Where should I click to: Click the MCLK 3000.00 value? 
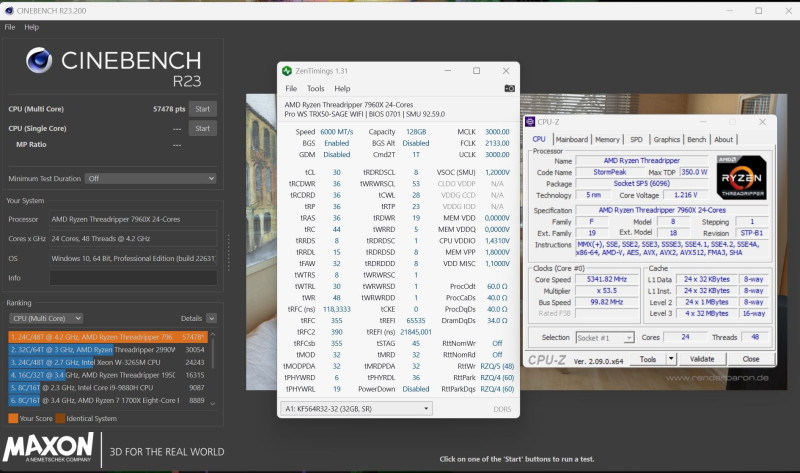click(497, 132)
